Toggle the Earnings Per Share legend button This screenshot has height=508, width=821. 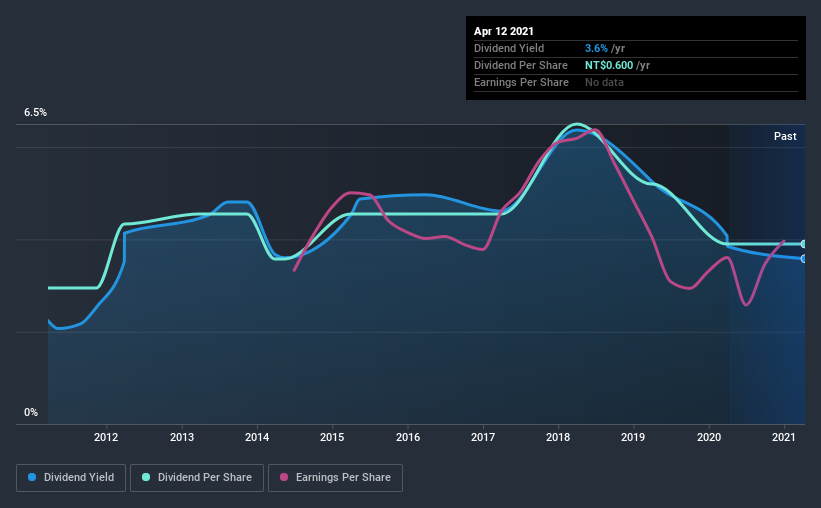click(x=335, y=478)
